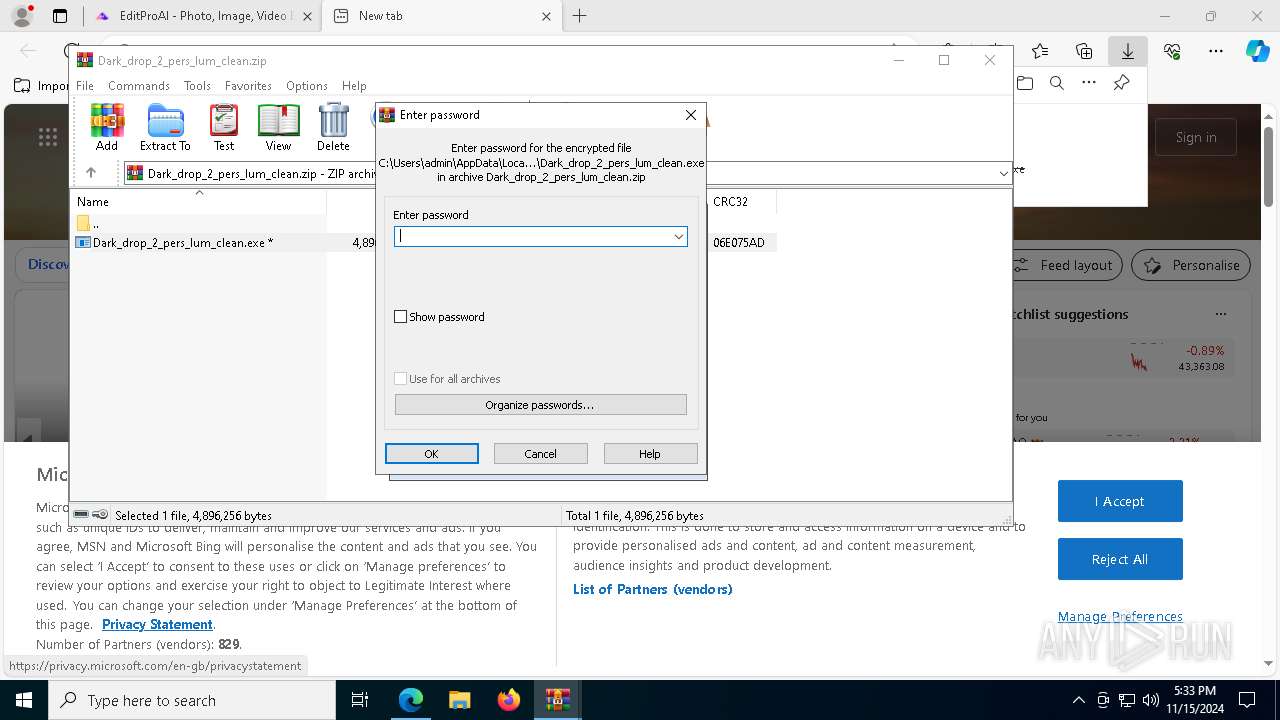The image size is (1280, 720).
Task: Click the I Accept cookies button
Action: click(x=1120, y=501)
